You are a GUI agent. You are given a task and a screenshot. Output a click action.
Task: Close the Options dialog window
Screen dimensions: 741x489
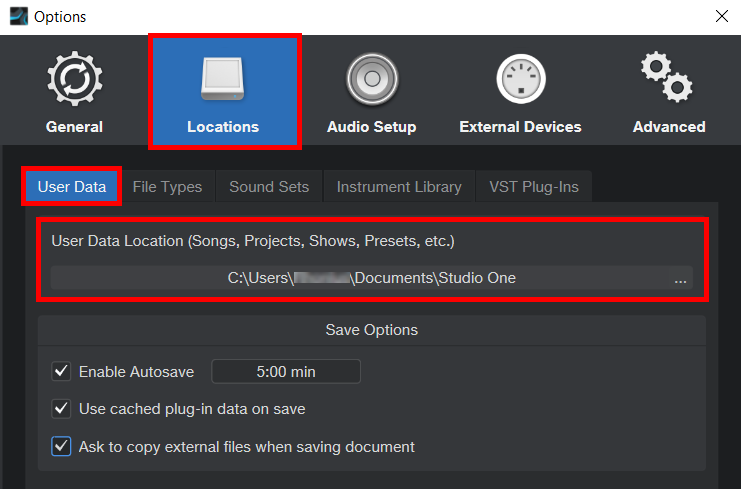[x=721, y=16]
